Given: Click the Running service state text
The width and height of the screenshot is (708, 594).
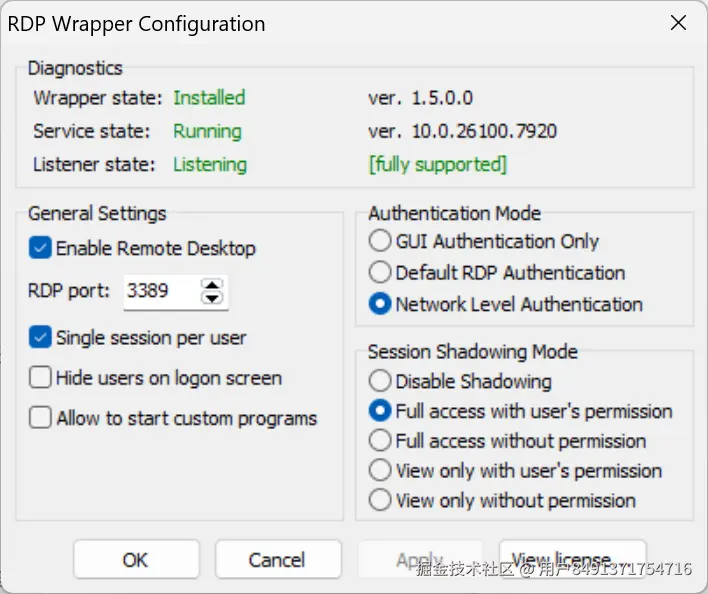Looking at the screenshot, I should [x=207, y=131].
